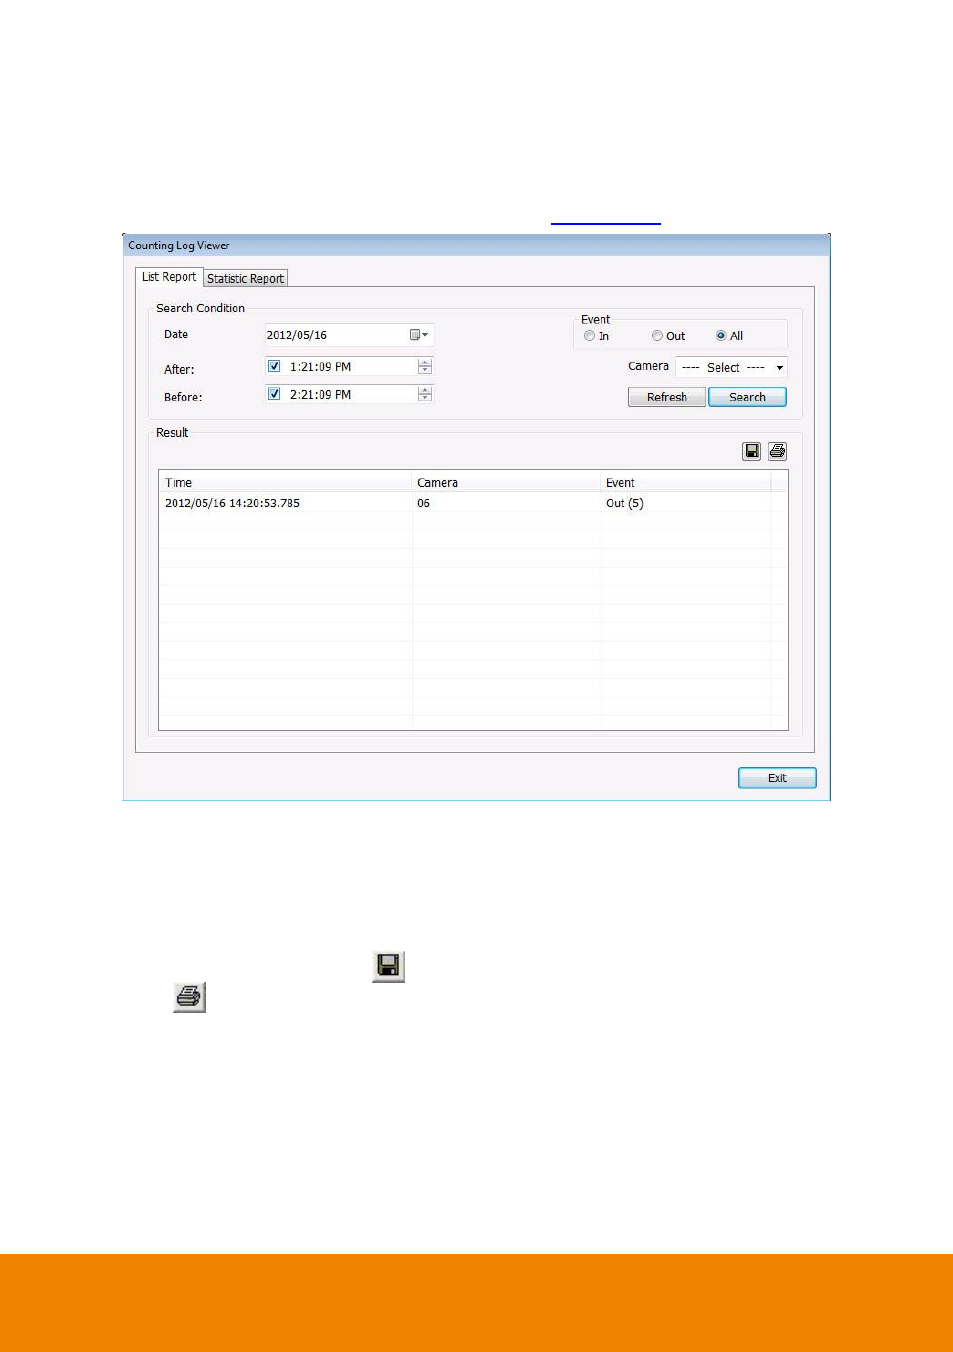The height and width of the screenshot is (1352, 953).
Task: Click the Date field showing 2012/05/16
Action: tap(349, 335)
